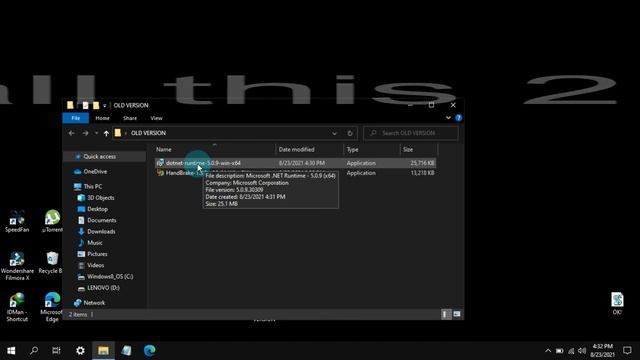The height and width of the screenshot is (360, 640).
Task: Open Task View on taskbar
Action: point(56,350)
